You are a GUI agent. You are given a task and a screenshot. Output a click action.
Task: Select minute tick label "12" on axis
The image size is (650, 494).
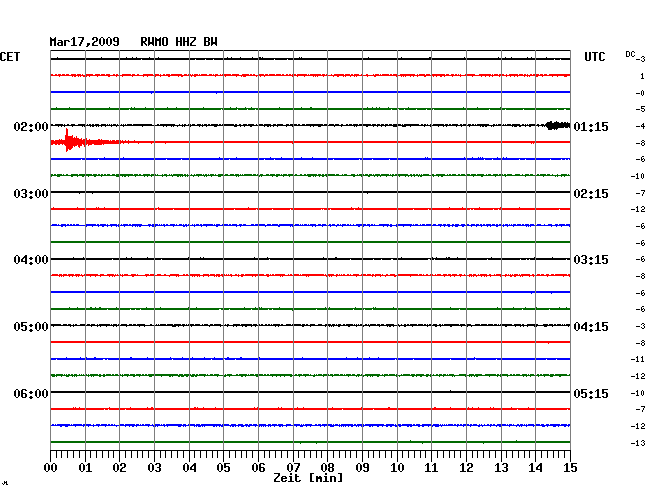point(466,467)
